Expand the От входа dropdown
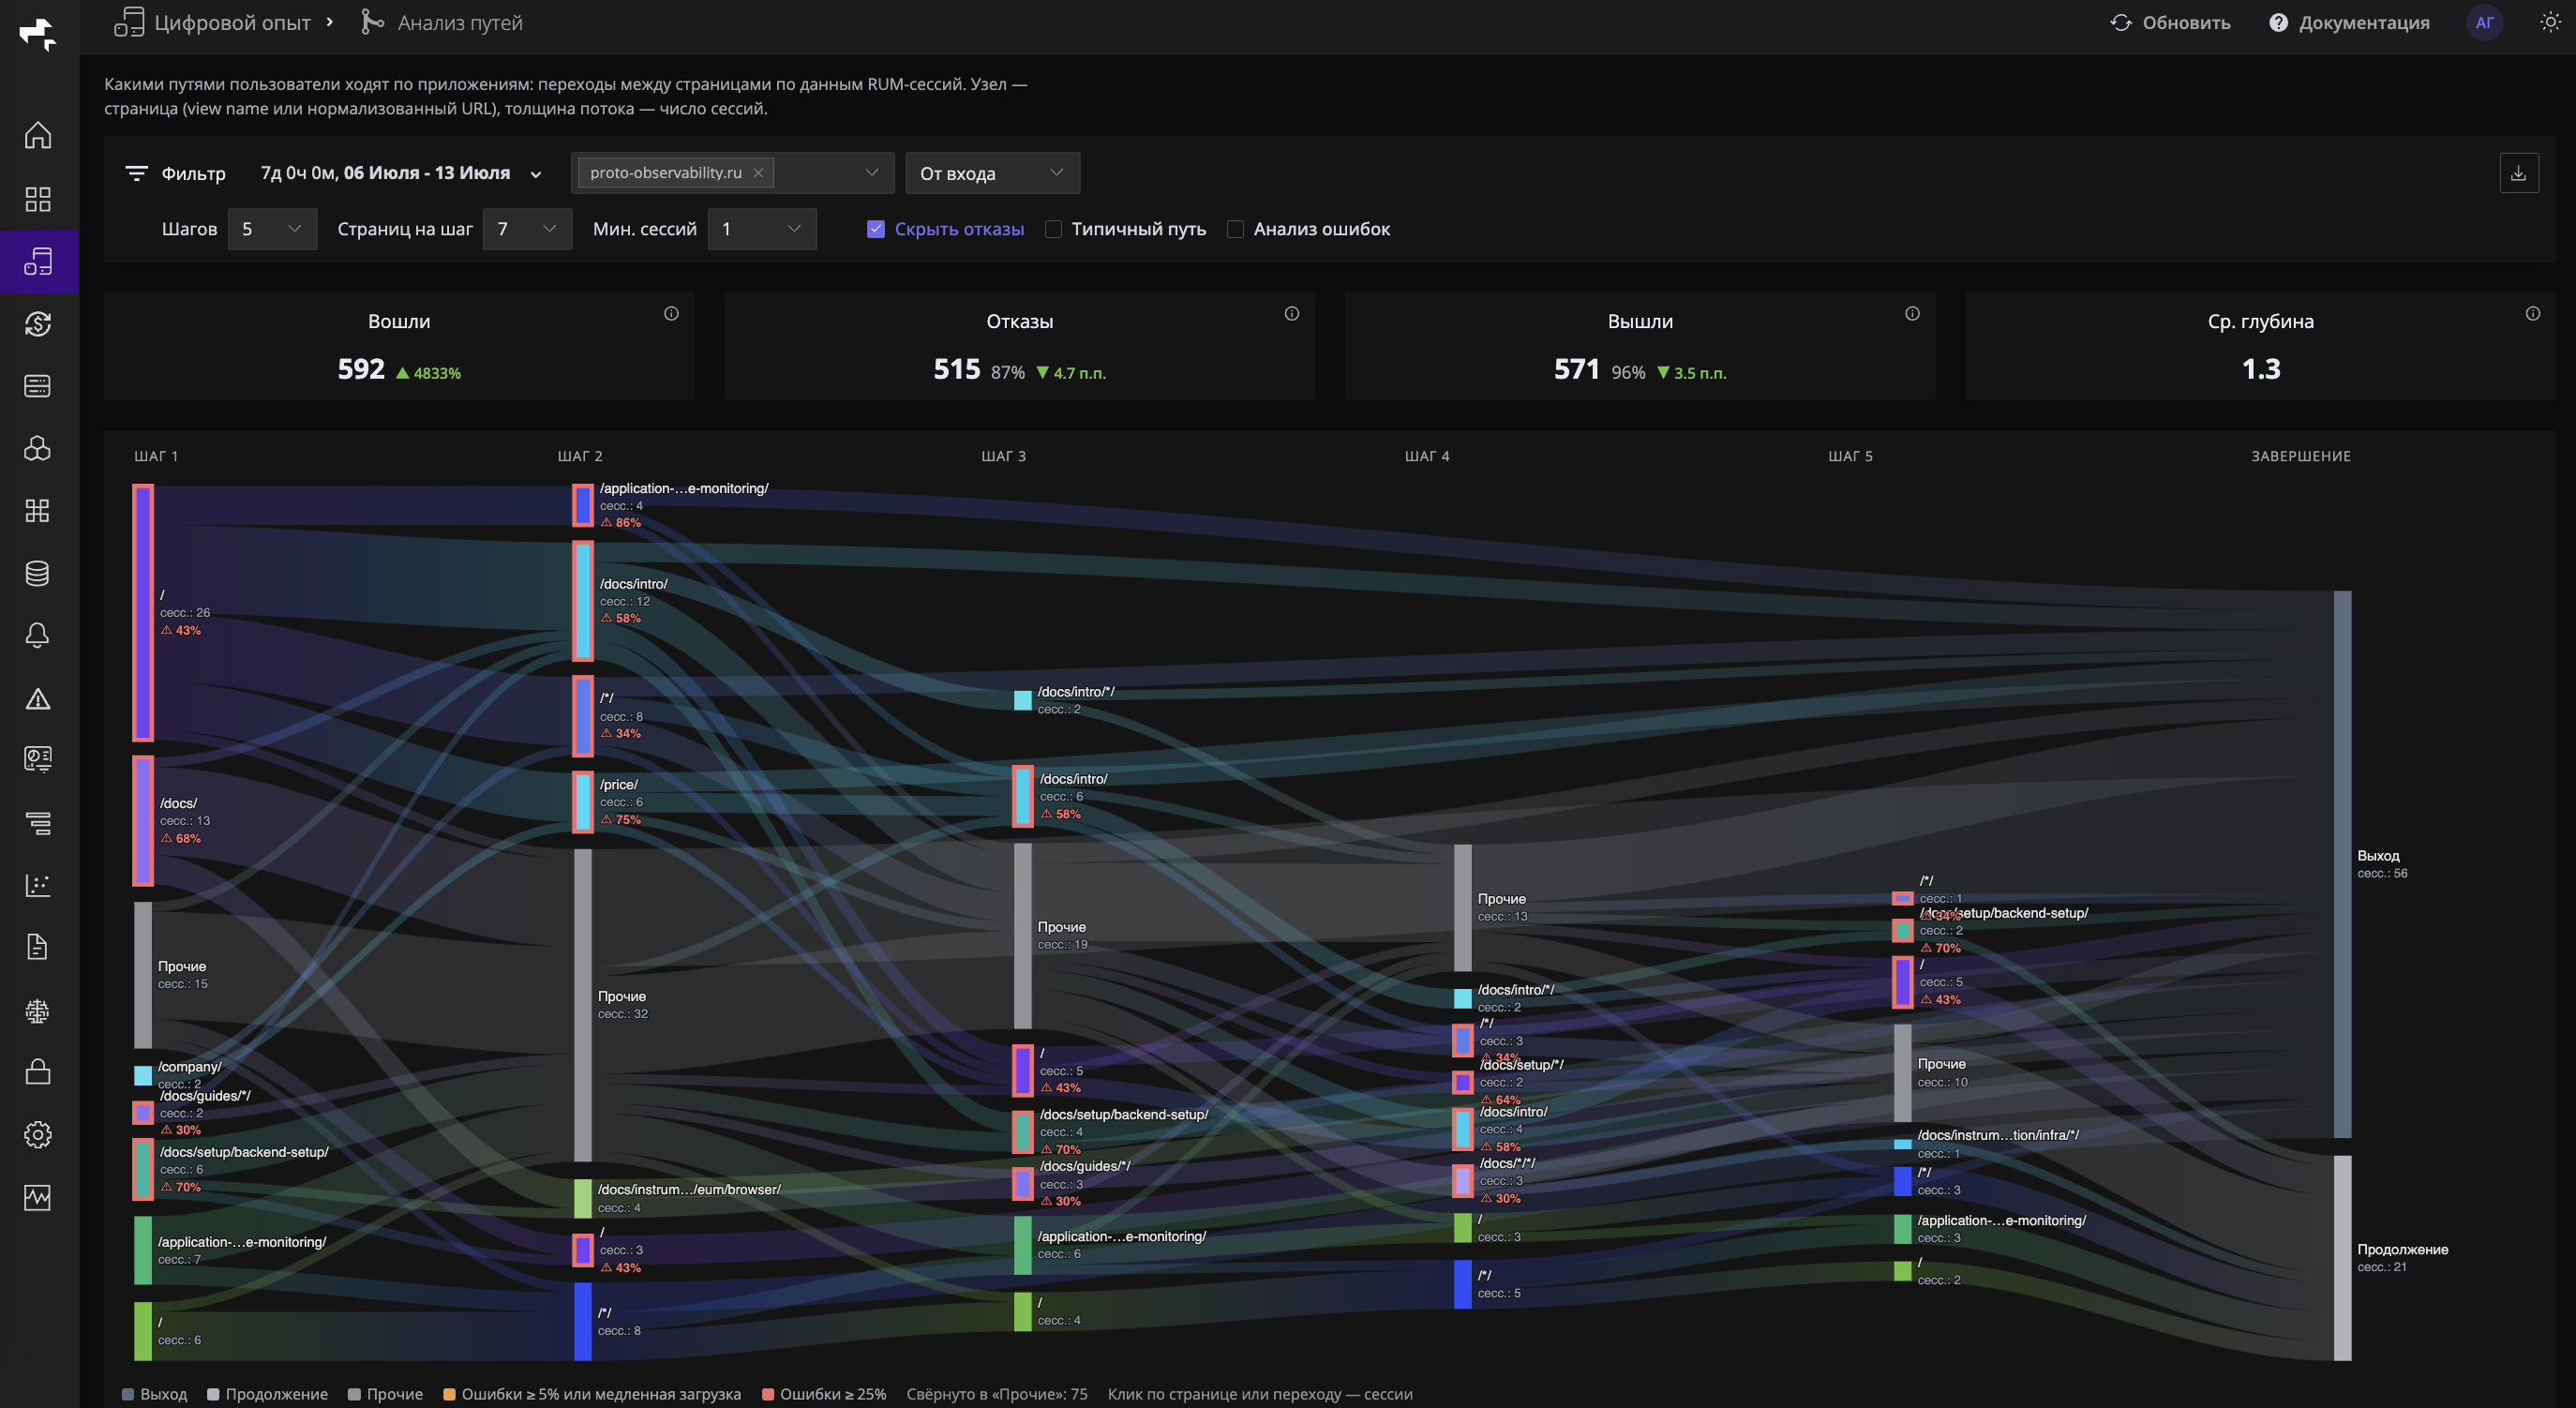 [992, 173]
